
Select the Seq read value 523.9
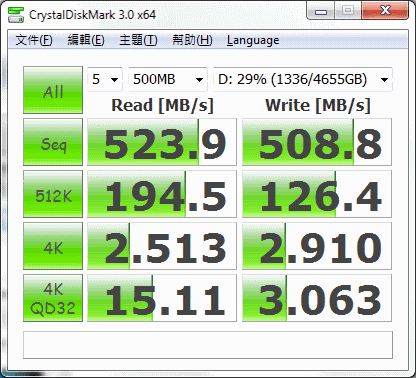point(162,142)
